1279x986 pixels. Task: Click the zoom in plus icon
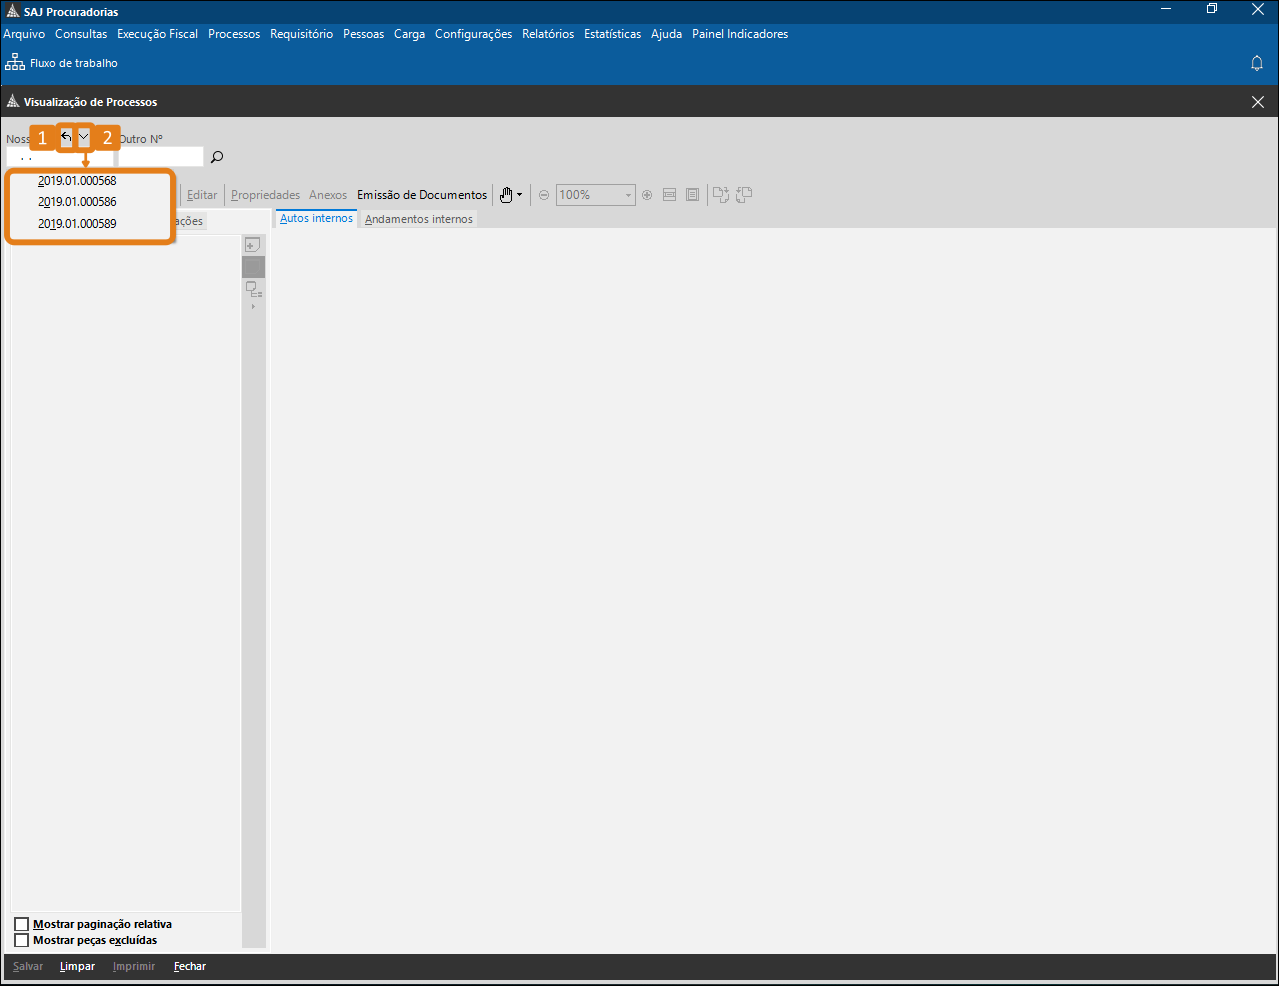647,195
